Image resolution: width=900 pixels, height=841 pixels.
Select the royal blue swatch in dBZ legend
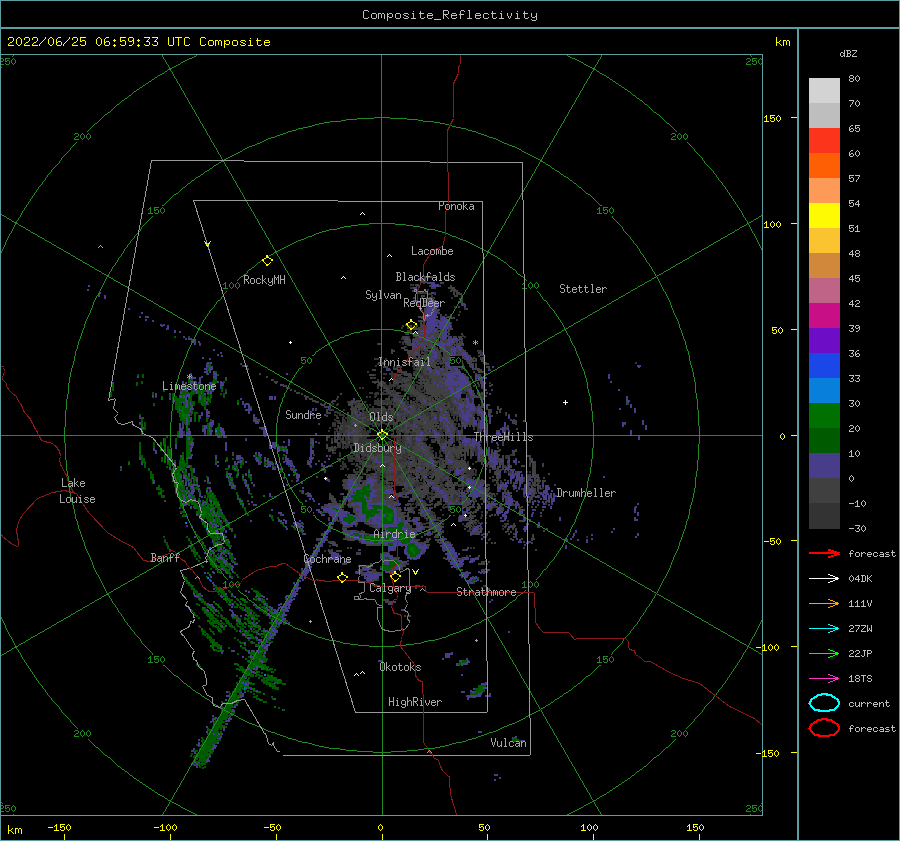point(824,365)
